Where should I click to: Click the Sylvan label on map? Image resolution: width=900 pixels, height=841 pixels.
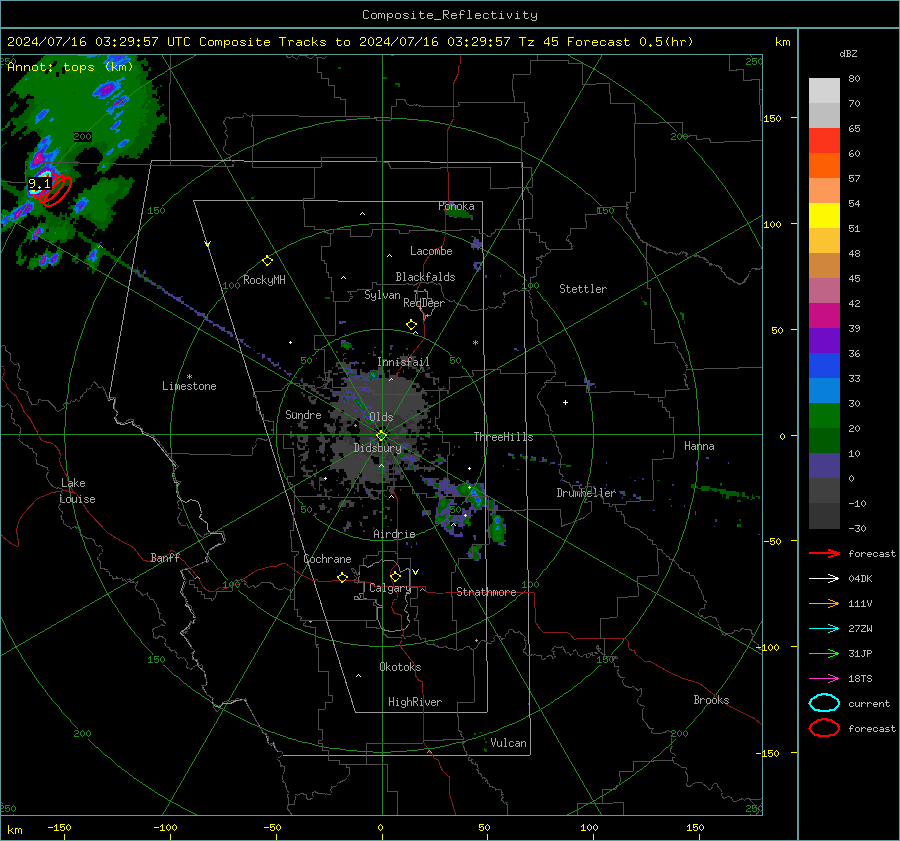pos(382,295)
